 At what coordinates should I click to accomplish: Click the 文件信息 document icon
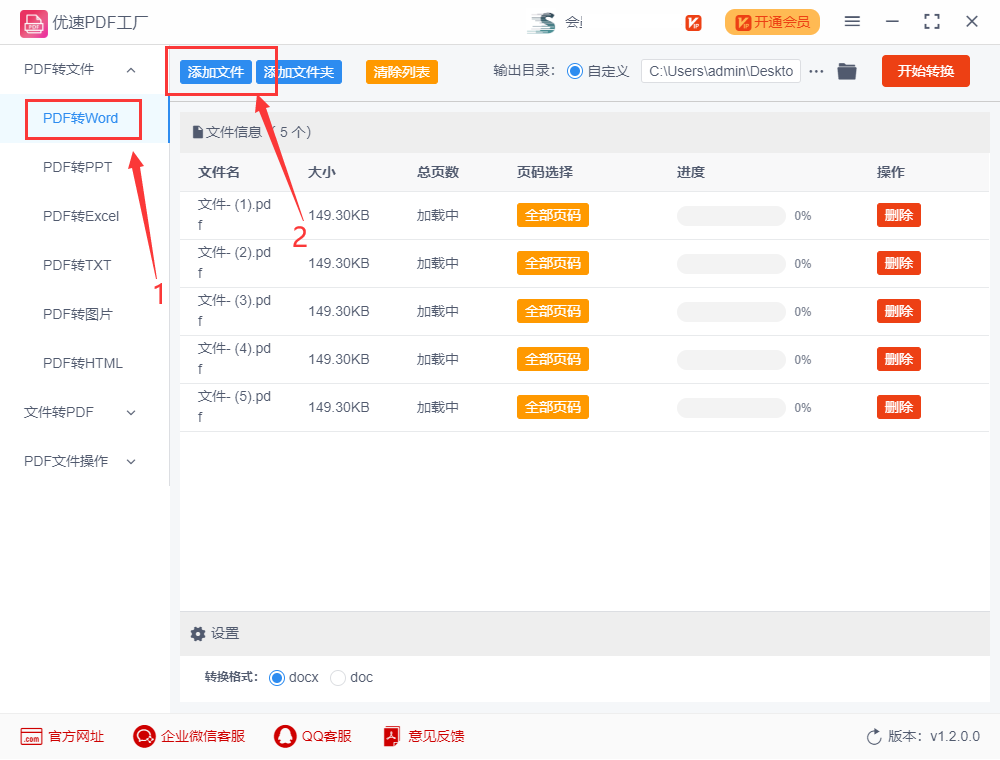[198, 133]
